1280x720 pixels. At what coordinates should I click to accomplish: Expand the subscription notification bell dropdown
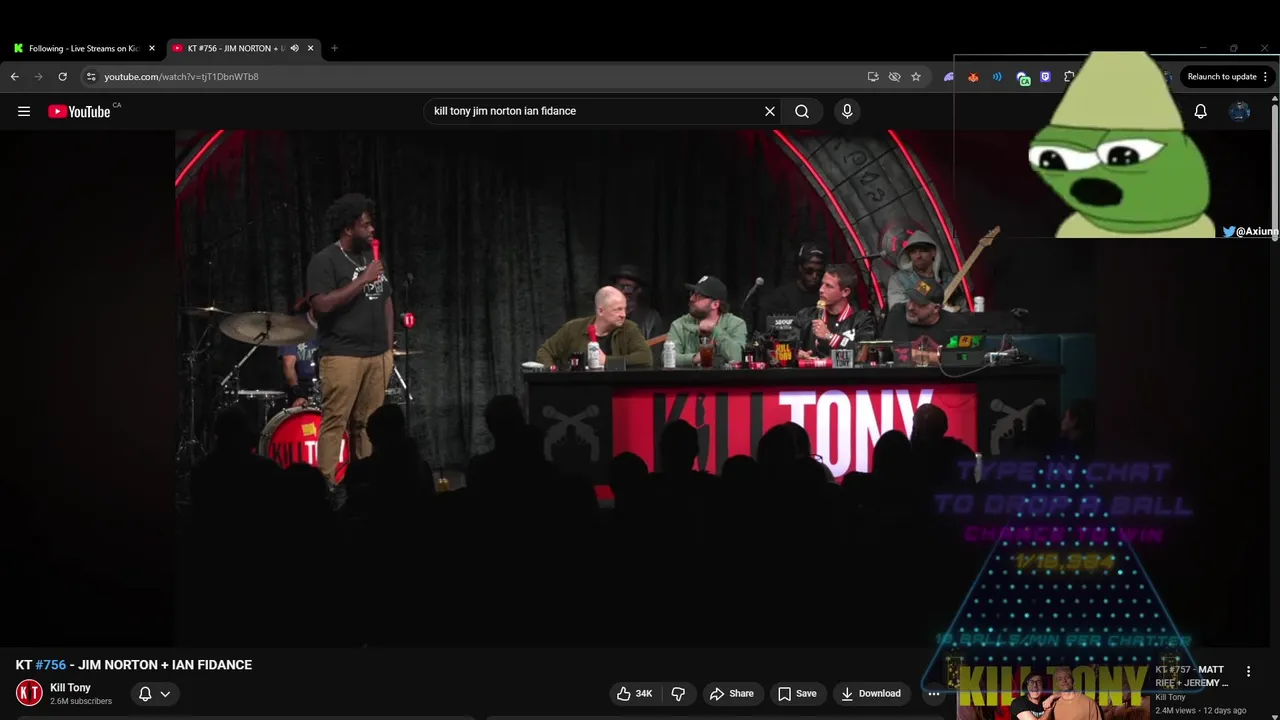pos(154,693)
